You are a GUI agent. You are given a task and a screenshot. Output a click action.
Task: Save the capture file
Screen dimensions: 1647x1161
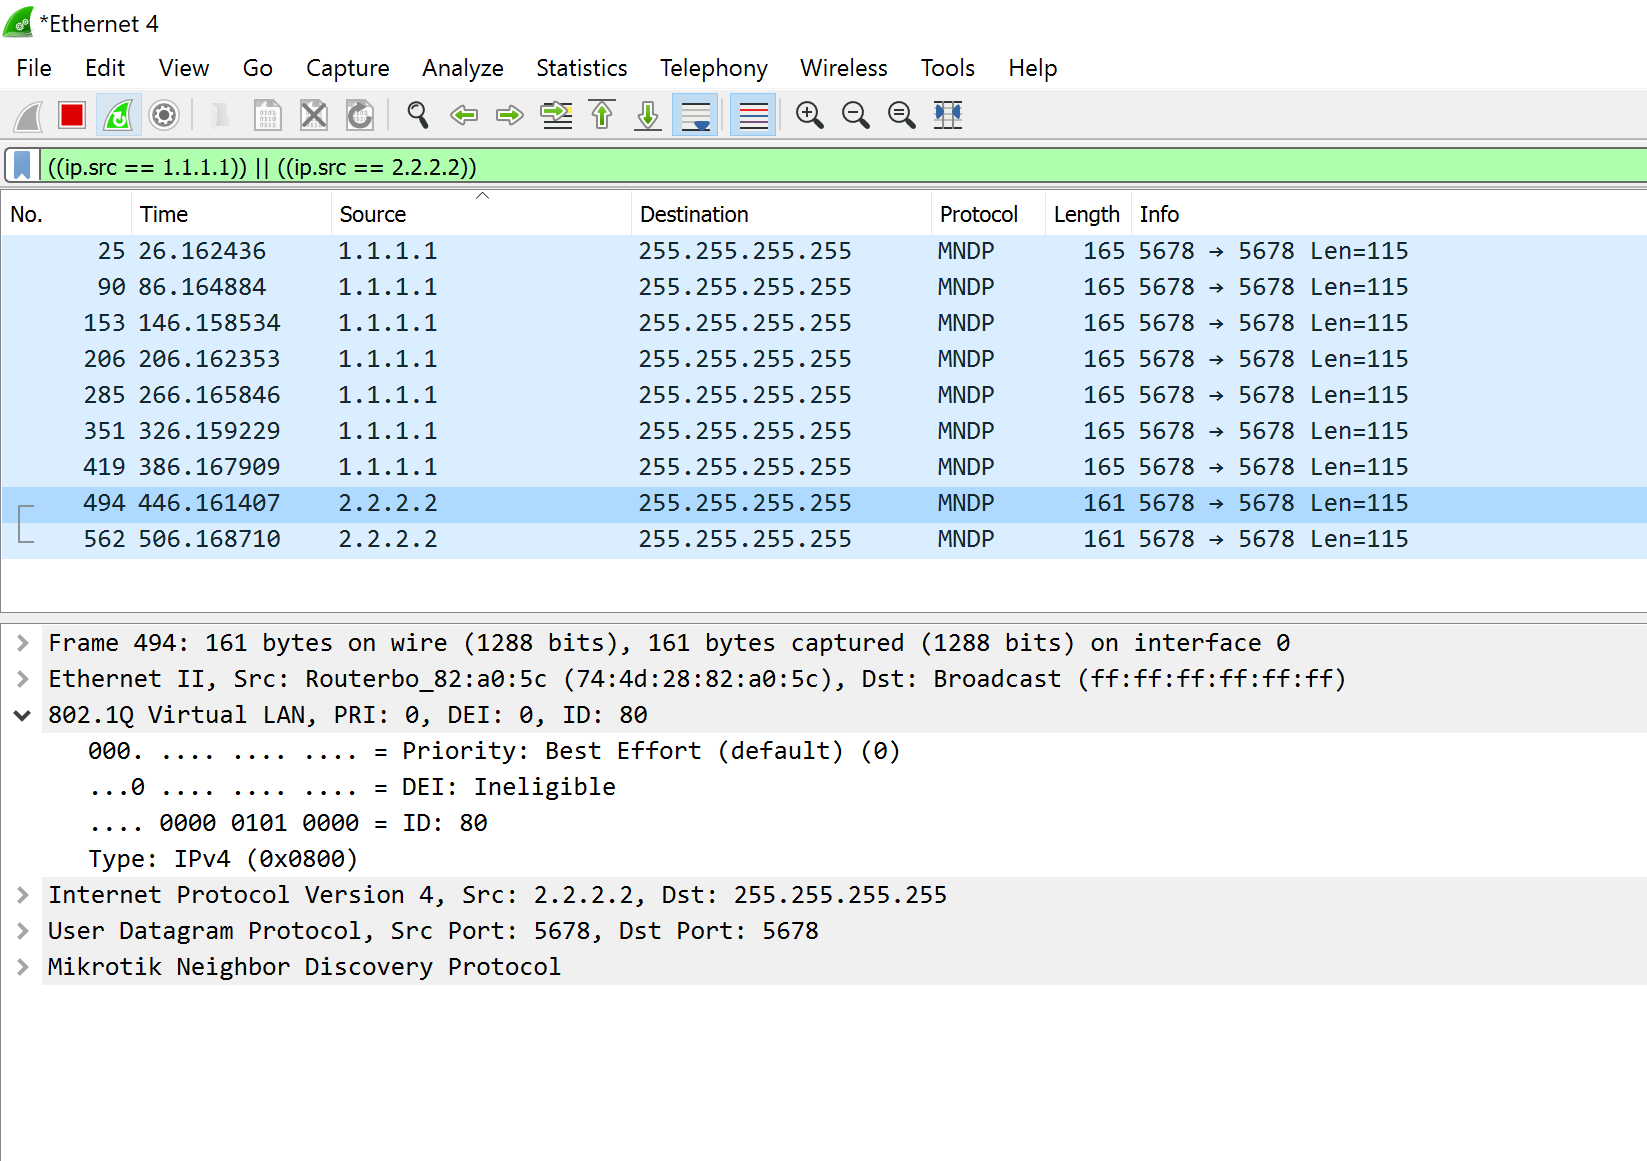(268, 116)
